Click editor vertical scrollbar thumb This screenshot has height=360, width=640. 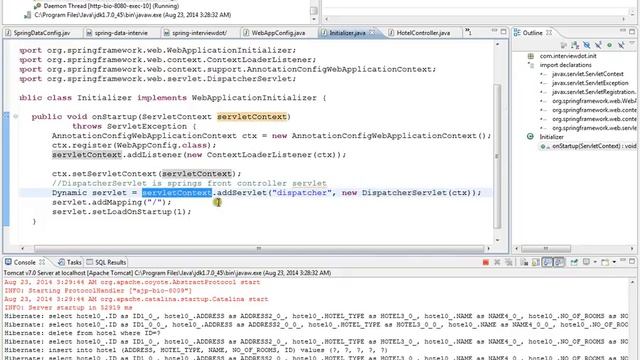497,156
